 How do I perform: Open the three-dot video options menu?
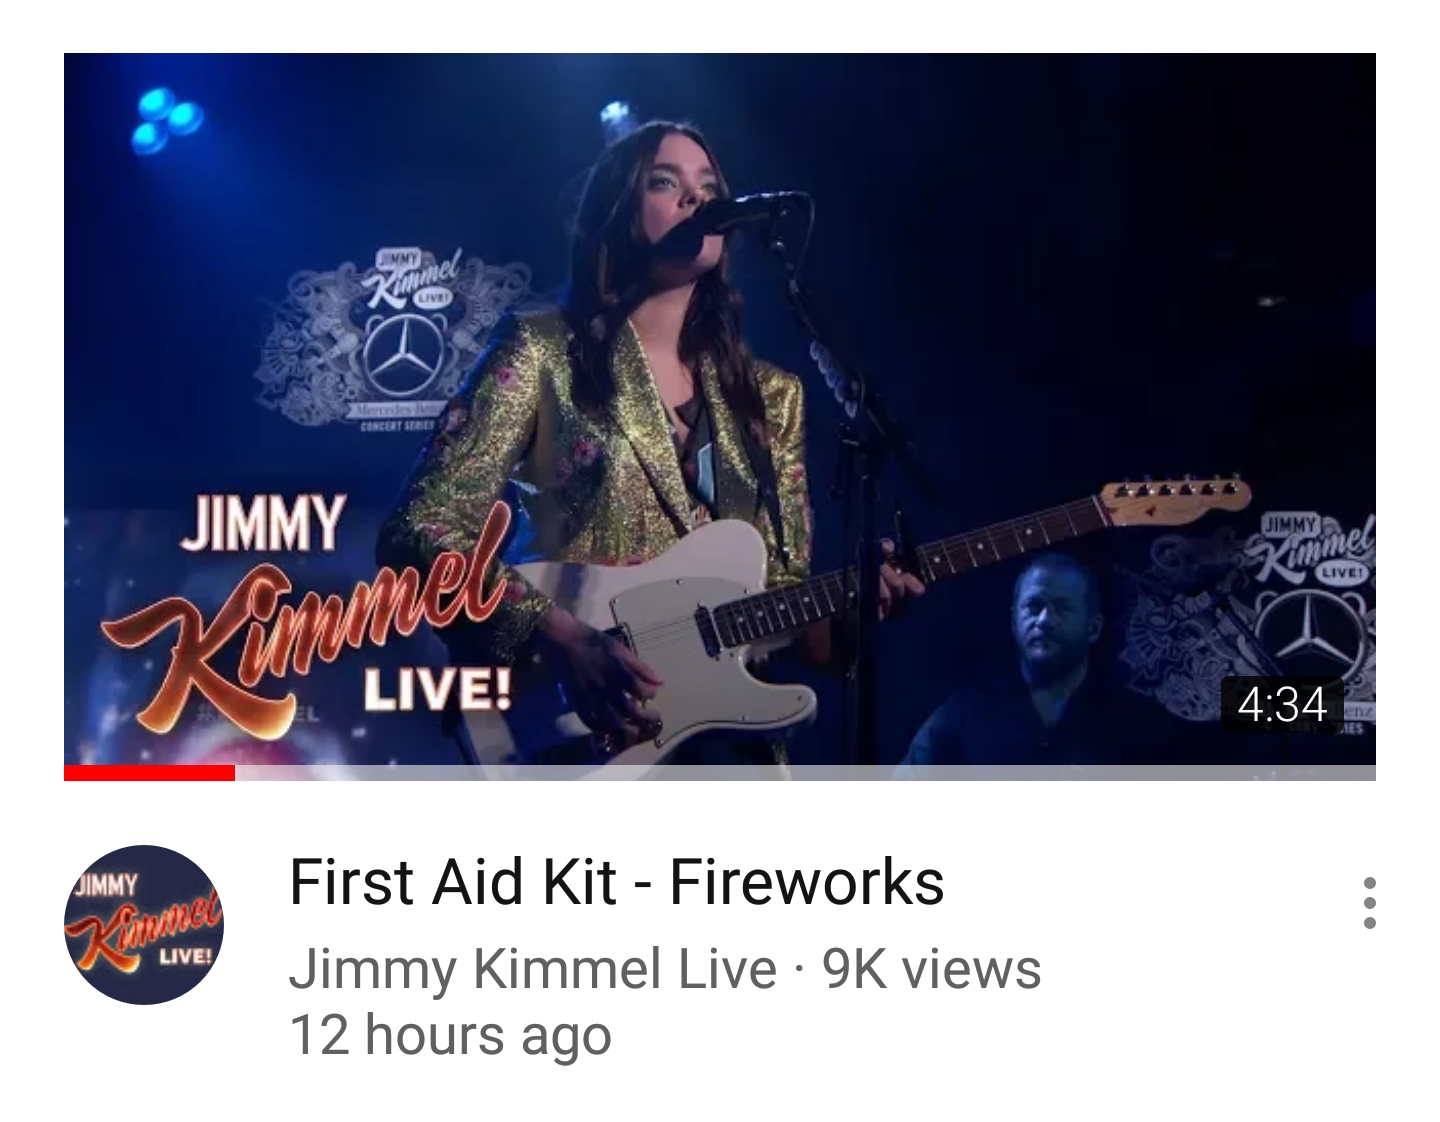pyautogui.click(x=1369, y=904)
